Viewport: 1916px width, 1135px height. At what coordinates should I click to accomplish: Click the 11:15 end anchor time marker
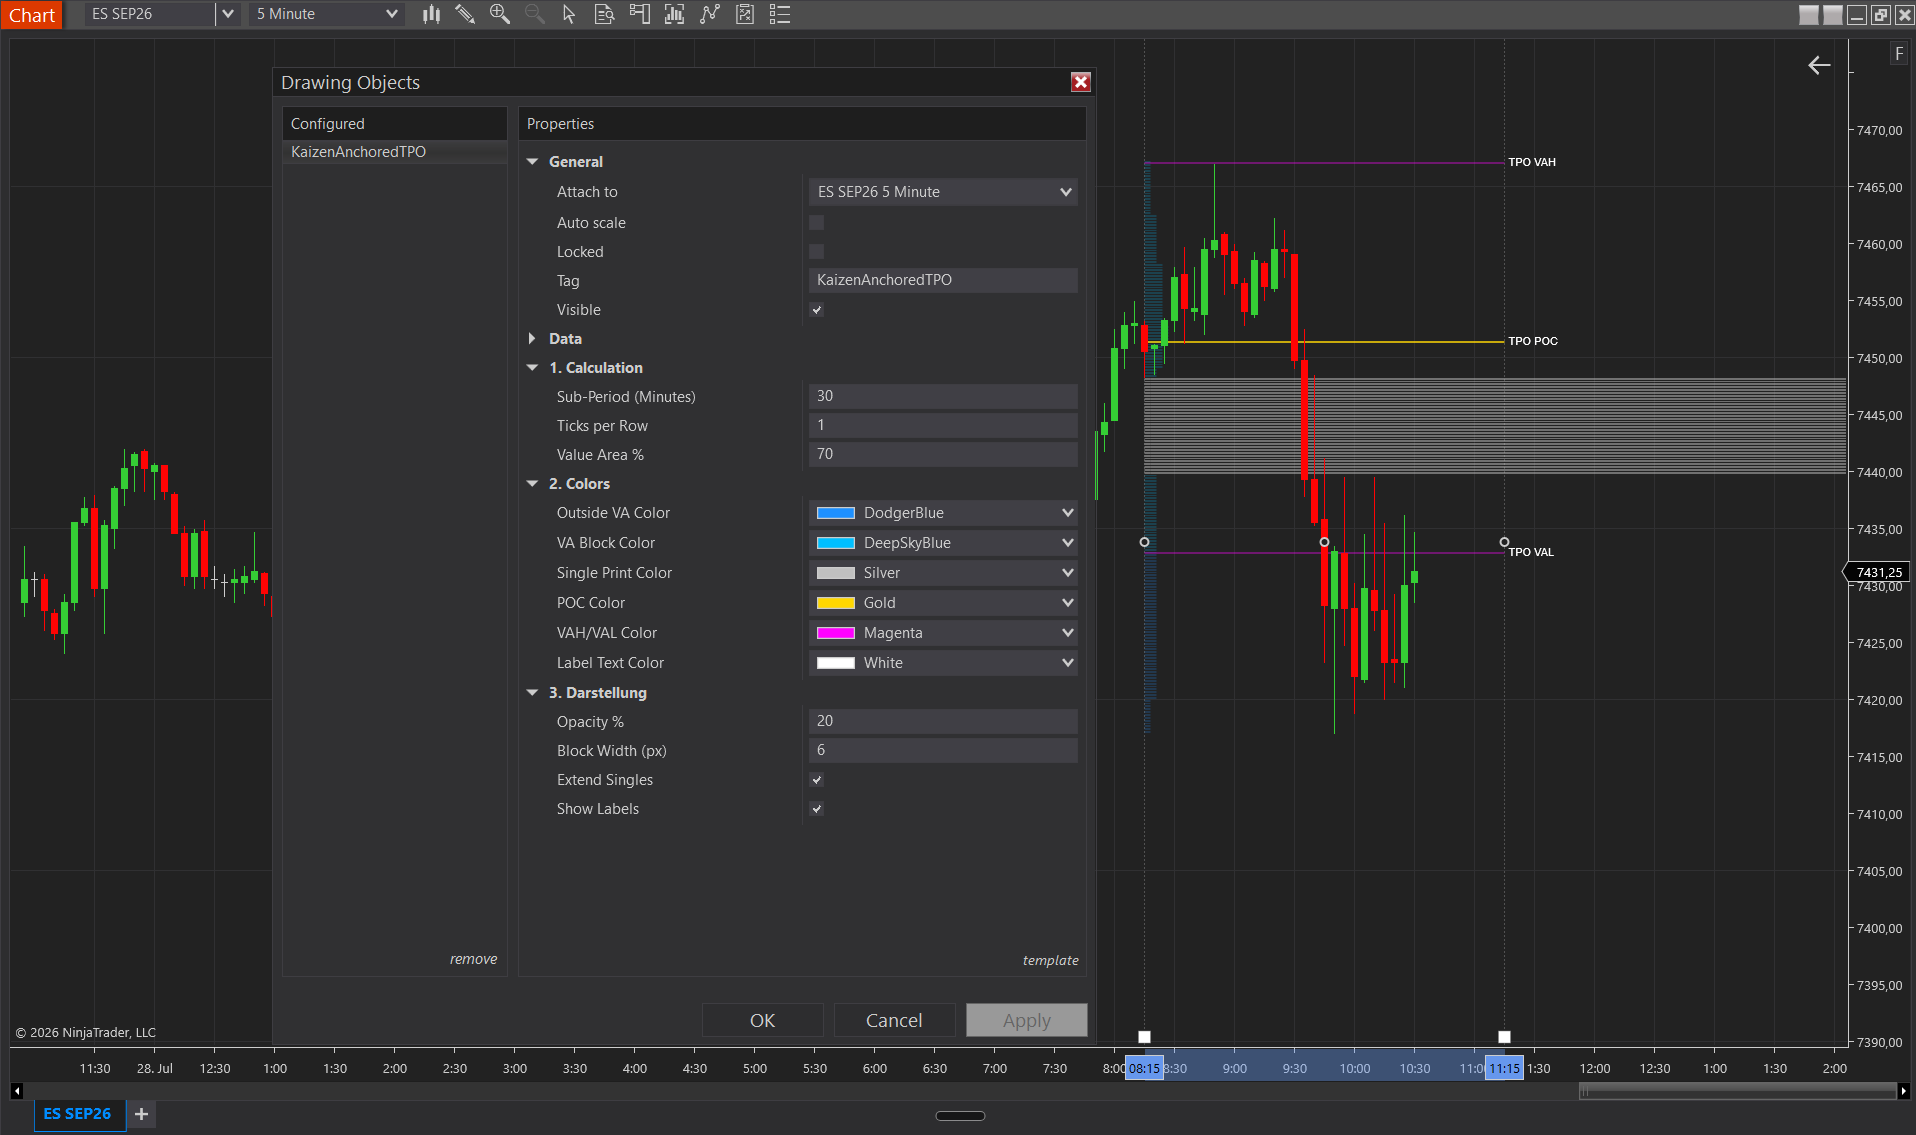[1504, 1069]
